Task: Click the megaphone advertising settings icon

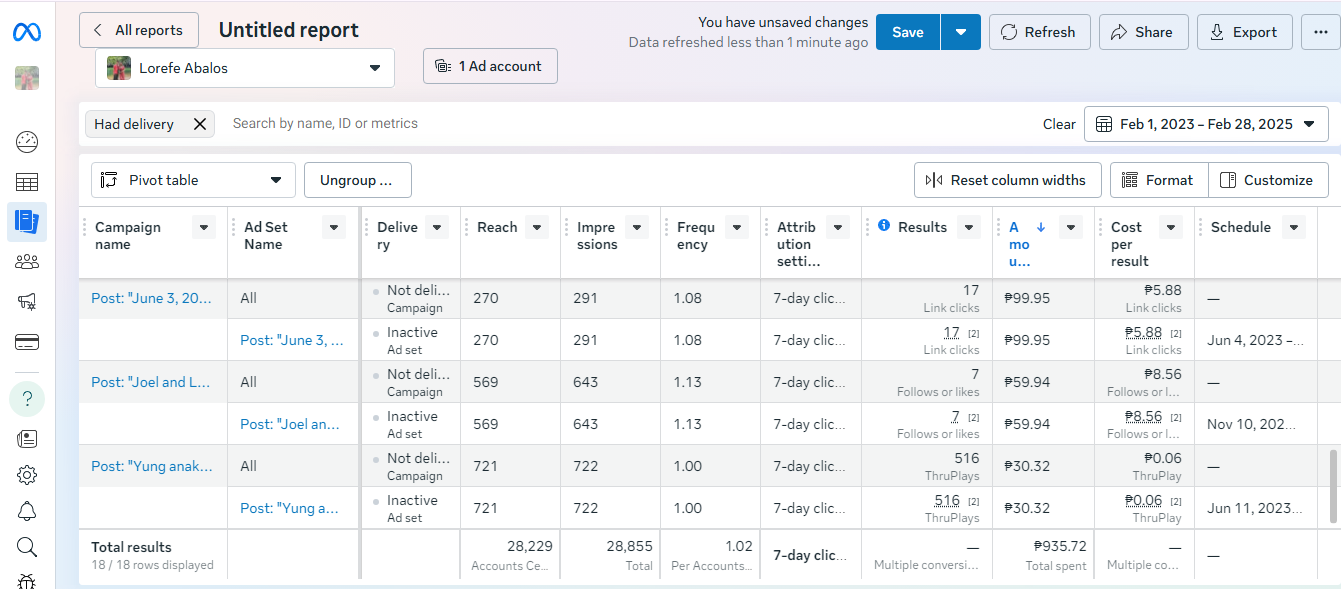Action: (x=27, y=302)
